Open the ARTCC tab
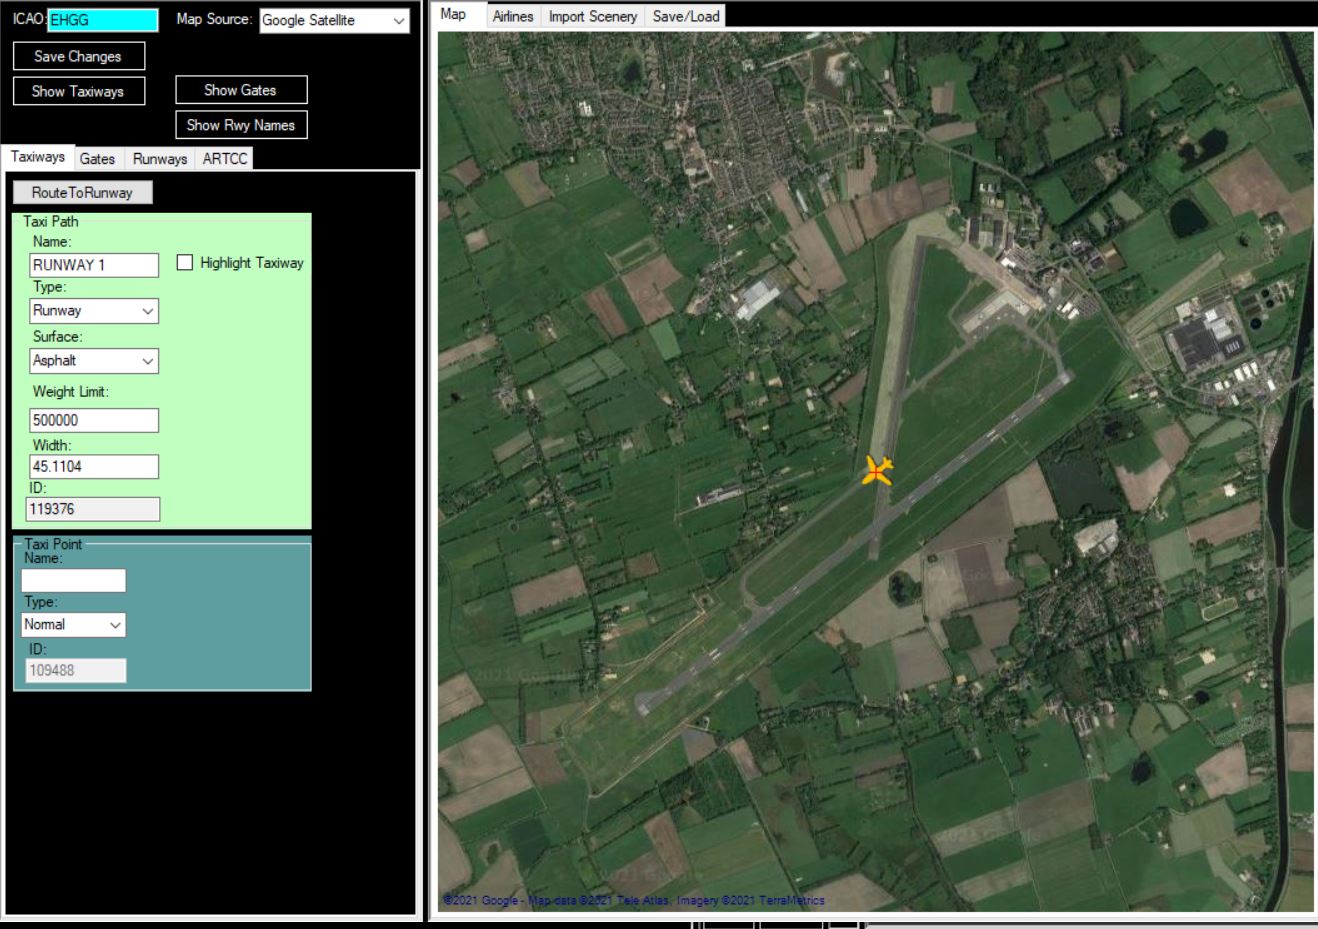Image resolution: width=1318 pixels, height=929 pixels. [225, 158]
